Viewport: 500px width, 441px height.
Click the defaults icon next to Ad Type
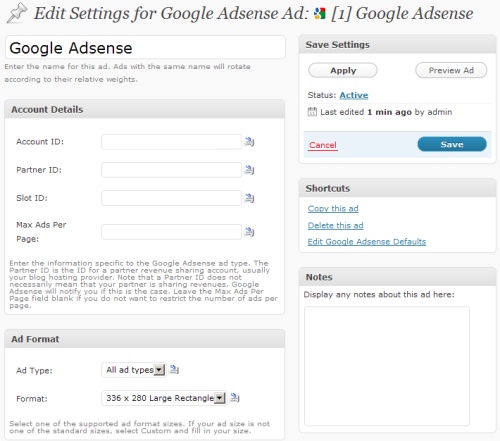[174, 369]
